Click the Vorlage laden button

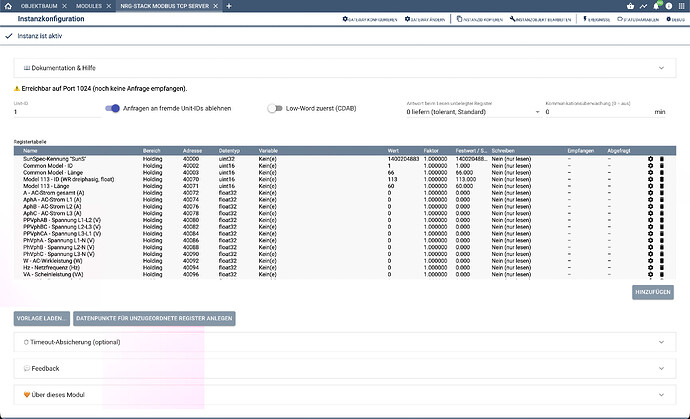(x=42, y=319)
